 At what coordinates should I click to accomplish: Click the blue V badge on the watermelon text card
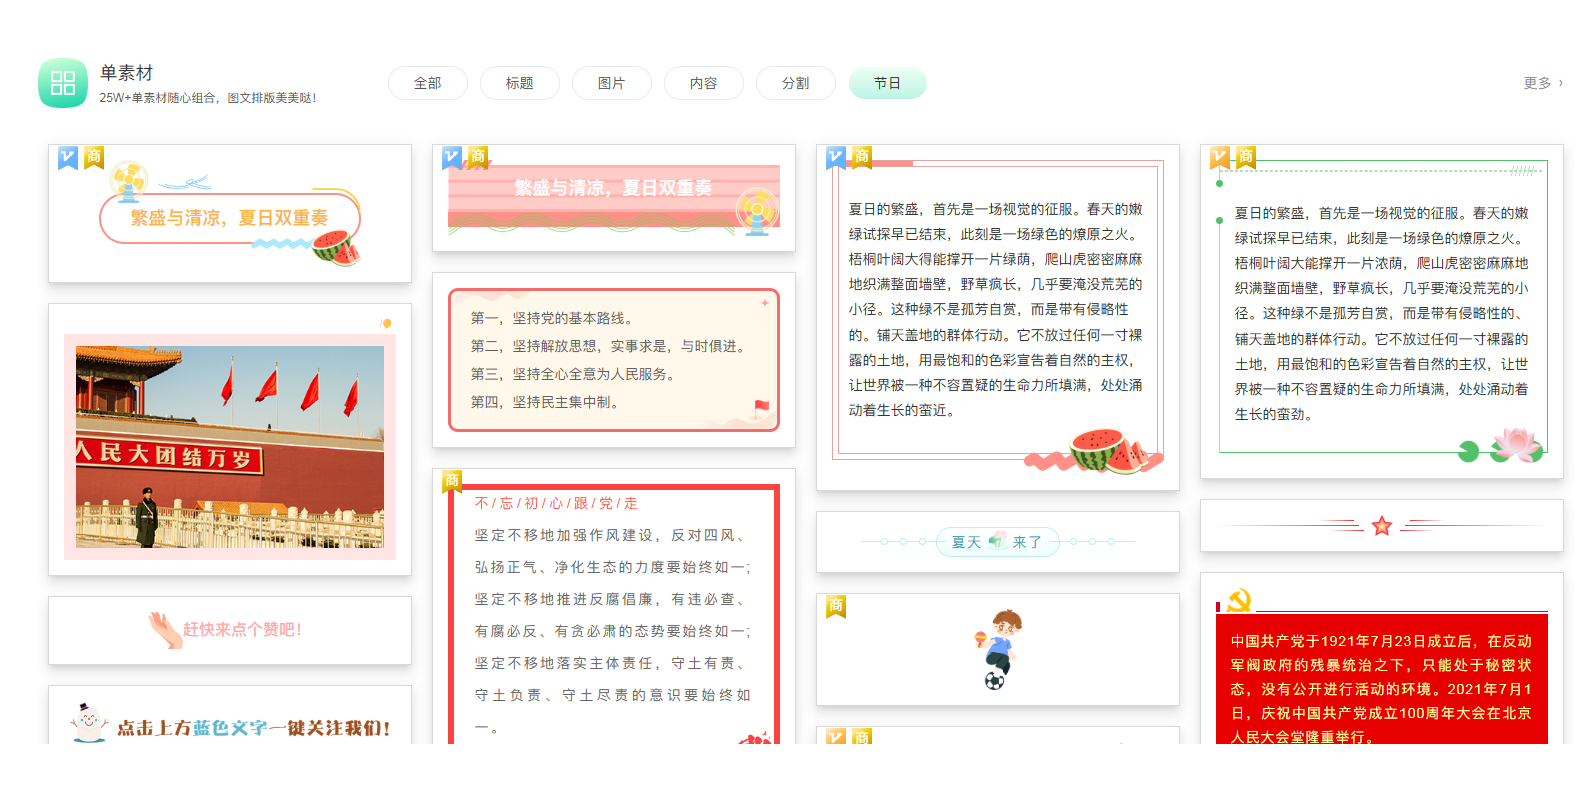tap(836, 157)
